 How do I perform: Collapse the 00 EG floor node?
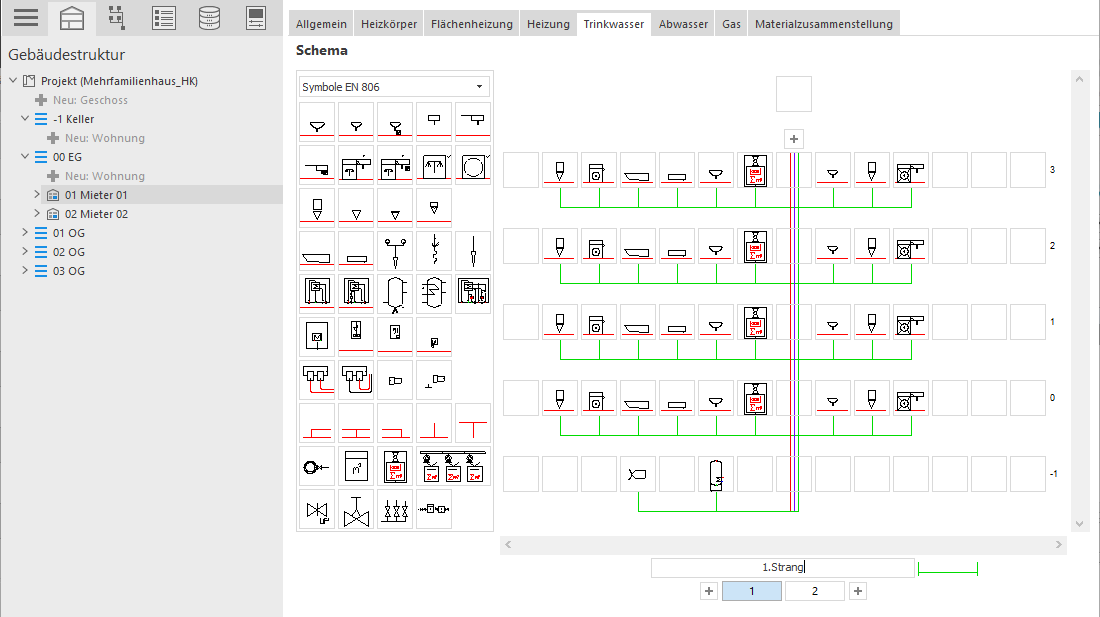[x=25, y=156]
